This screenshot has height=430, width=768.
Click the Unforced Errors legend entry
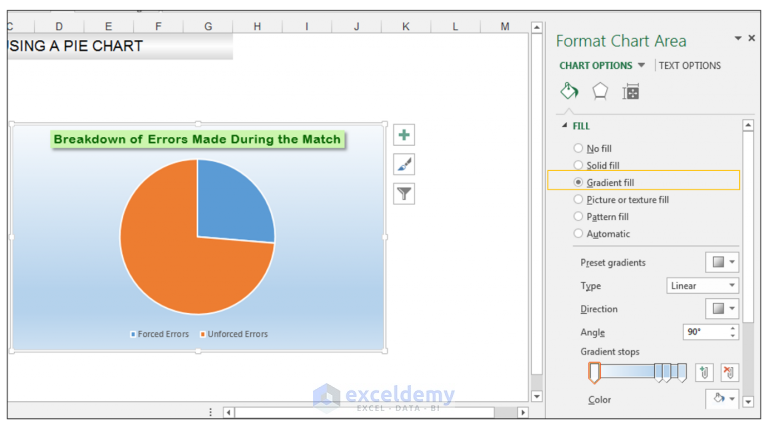[x=234, y=334]
